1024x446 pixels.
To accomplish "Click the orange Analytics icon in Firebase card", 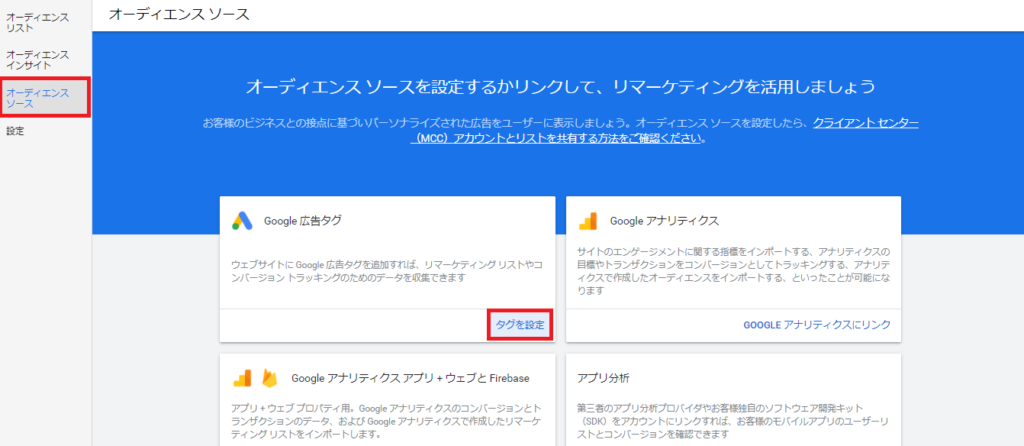I will click(x=242, y=377).
